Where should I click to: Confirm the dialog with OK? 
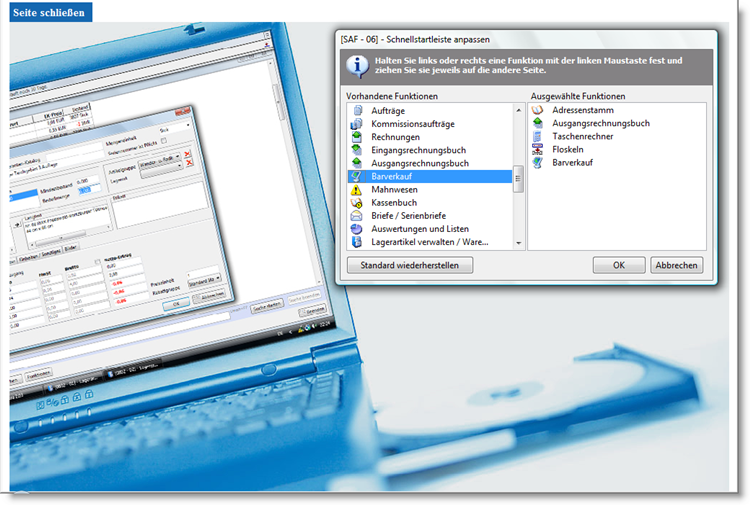tap(618, 265)
